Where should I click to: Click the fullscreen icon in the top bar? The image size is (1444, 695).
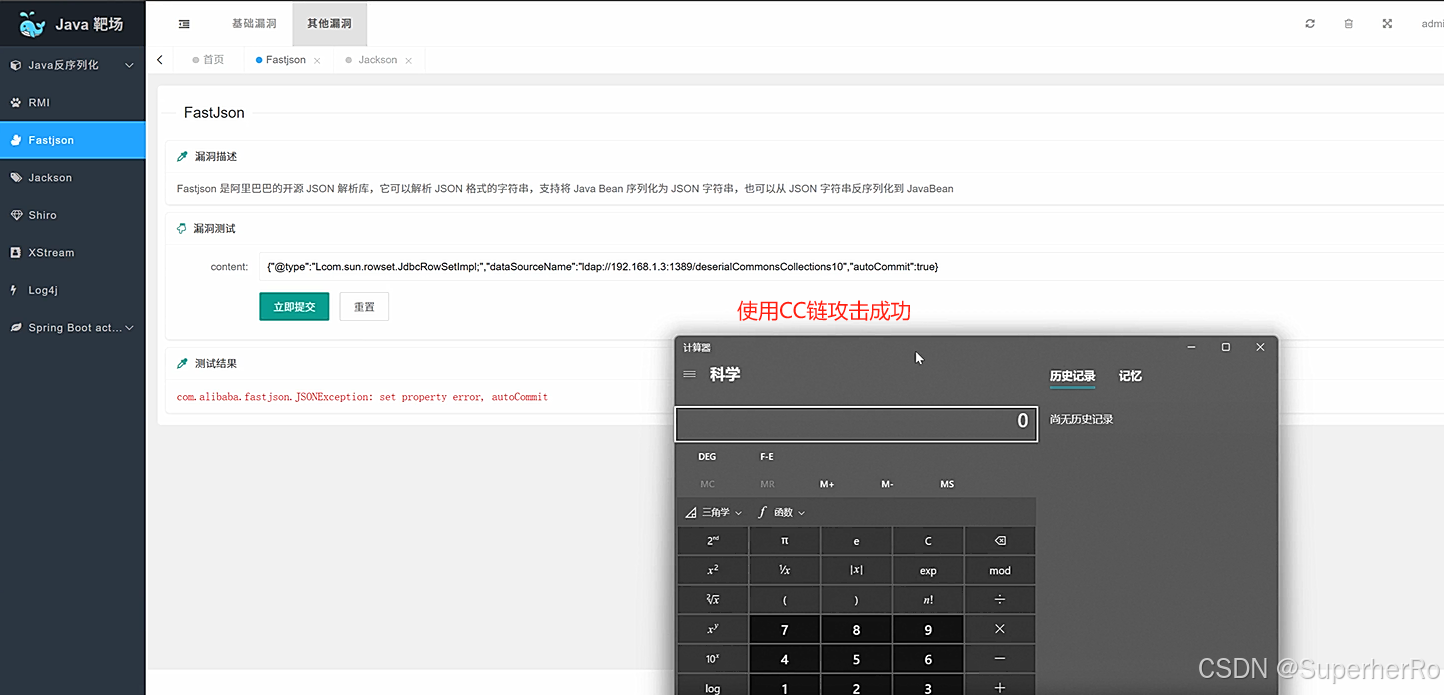[x=1387, y=24]
